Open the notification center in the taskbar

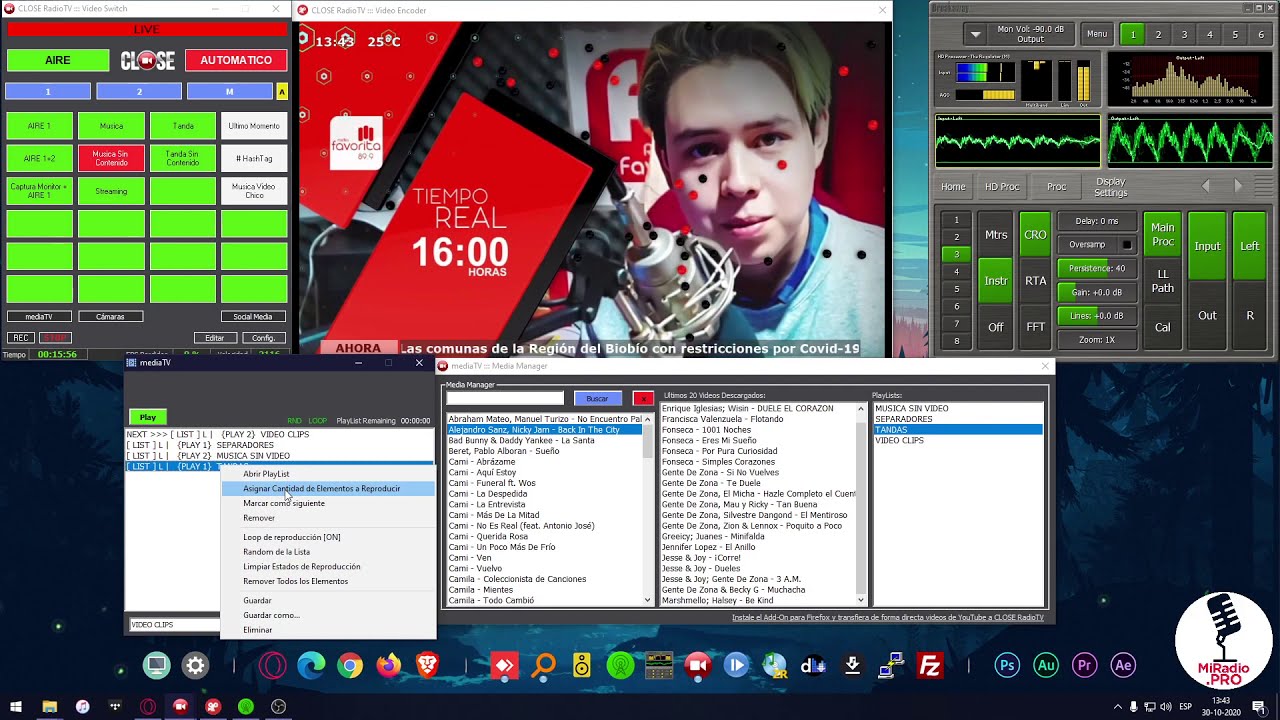point(1258,707)
